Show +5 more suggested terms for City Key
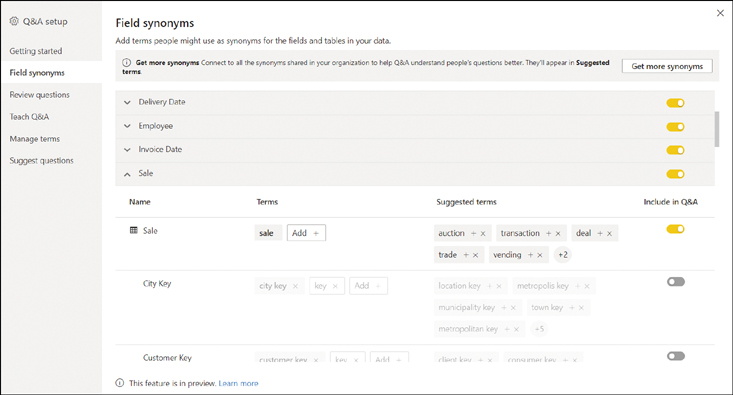733x395 pixels. click(539, 329)
